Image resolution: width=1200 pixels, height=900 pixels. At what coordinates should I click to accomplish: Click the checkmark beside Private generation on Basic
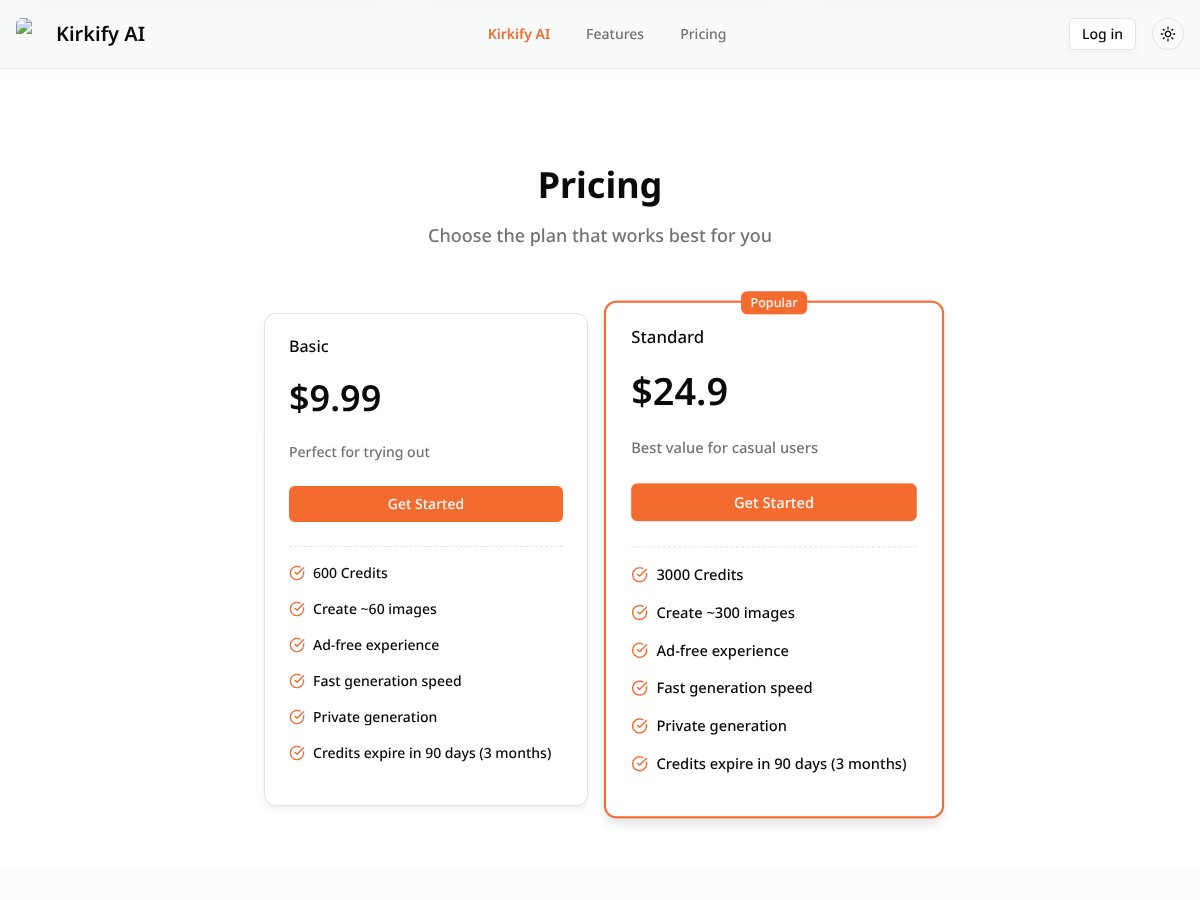[x=297, y=716]
